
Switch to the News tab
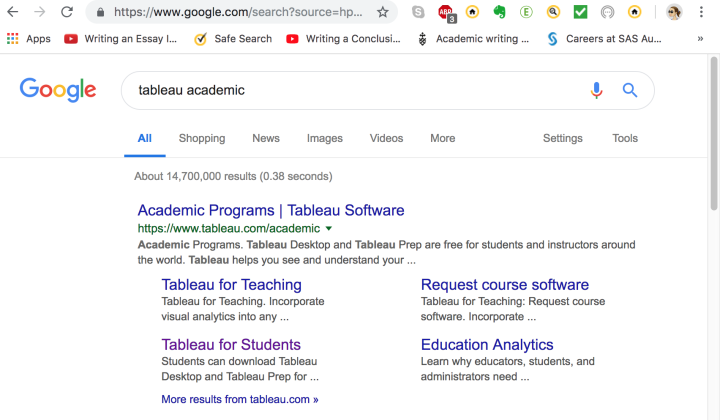click(266, 138)
